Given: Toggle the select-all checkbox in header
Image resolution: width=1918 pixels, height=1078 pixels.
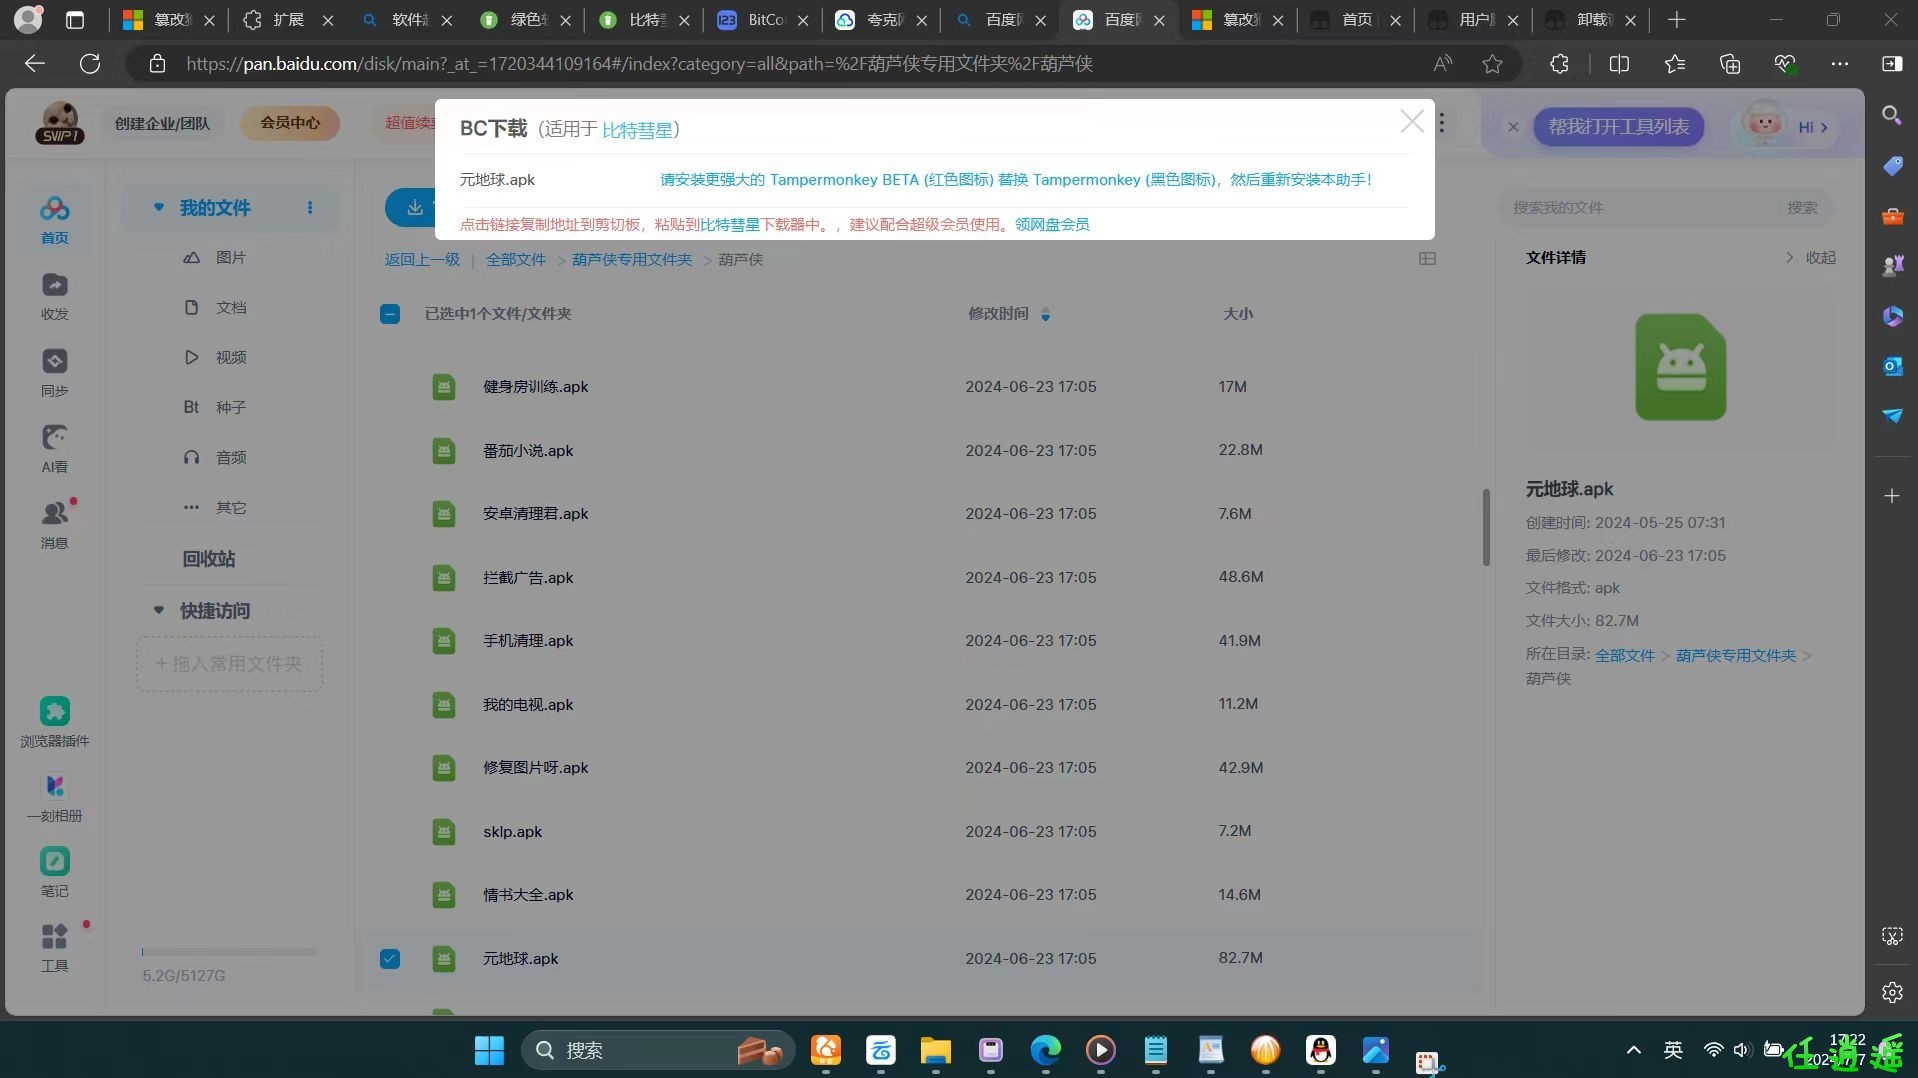Looking at the screenshot, I should pos(390,314).
